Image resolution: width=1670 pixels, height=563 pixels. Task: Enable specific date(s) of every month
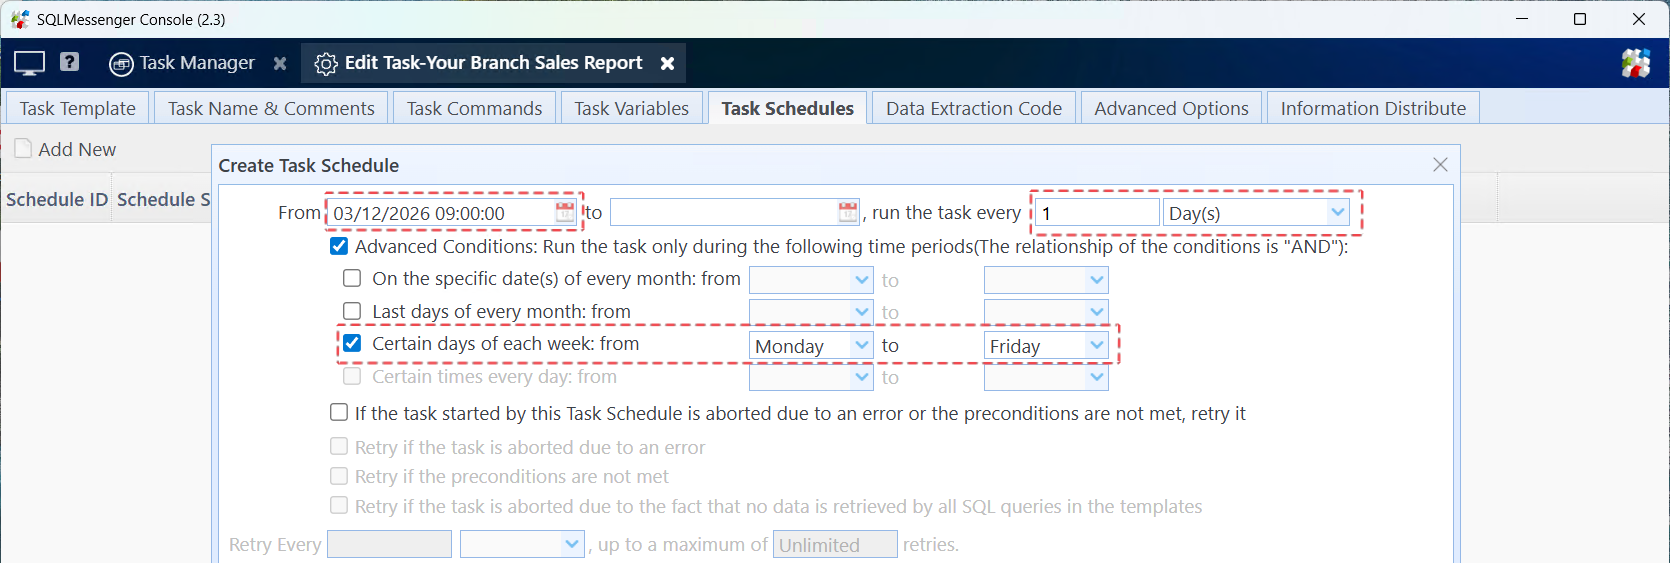pyautogui.click(x=352, y=278)
